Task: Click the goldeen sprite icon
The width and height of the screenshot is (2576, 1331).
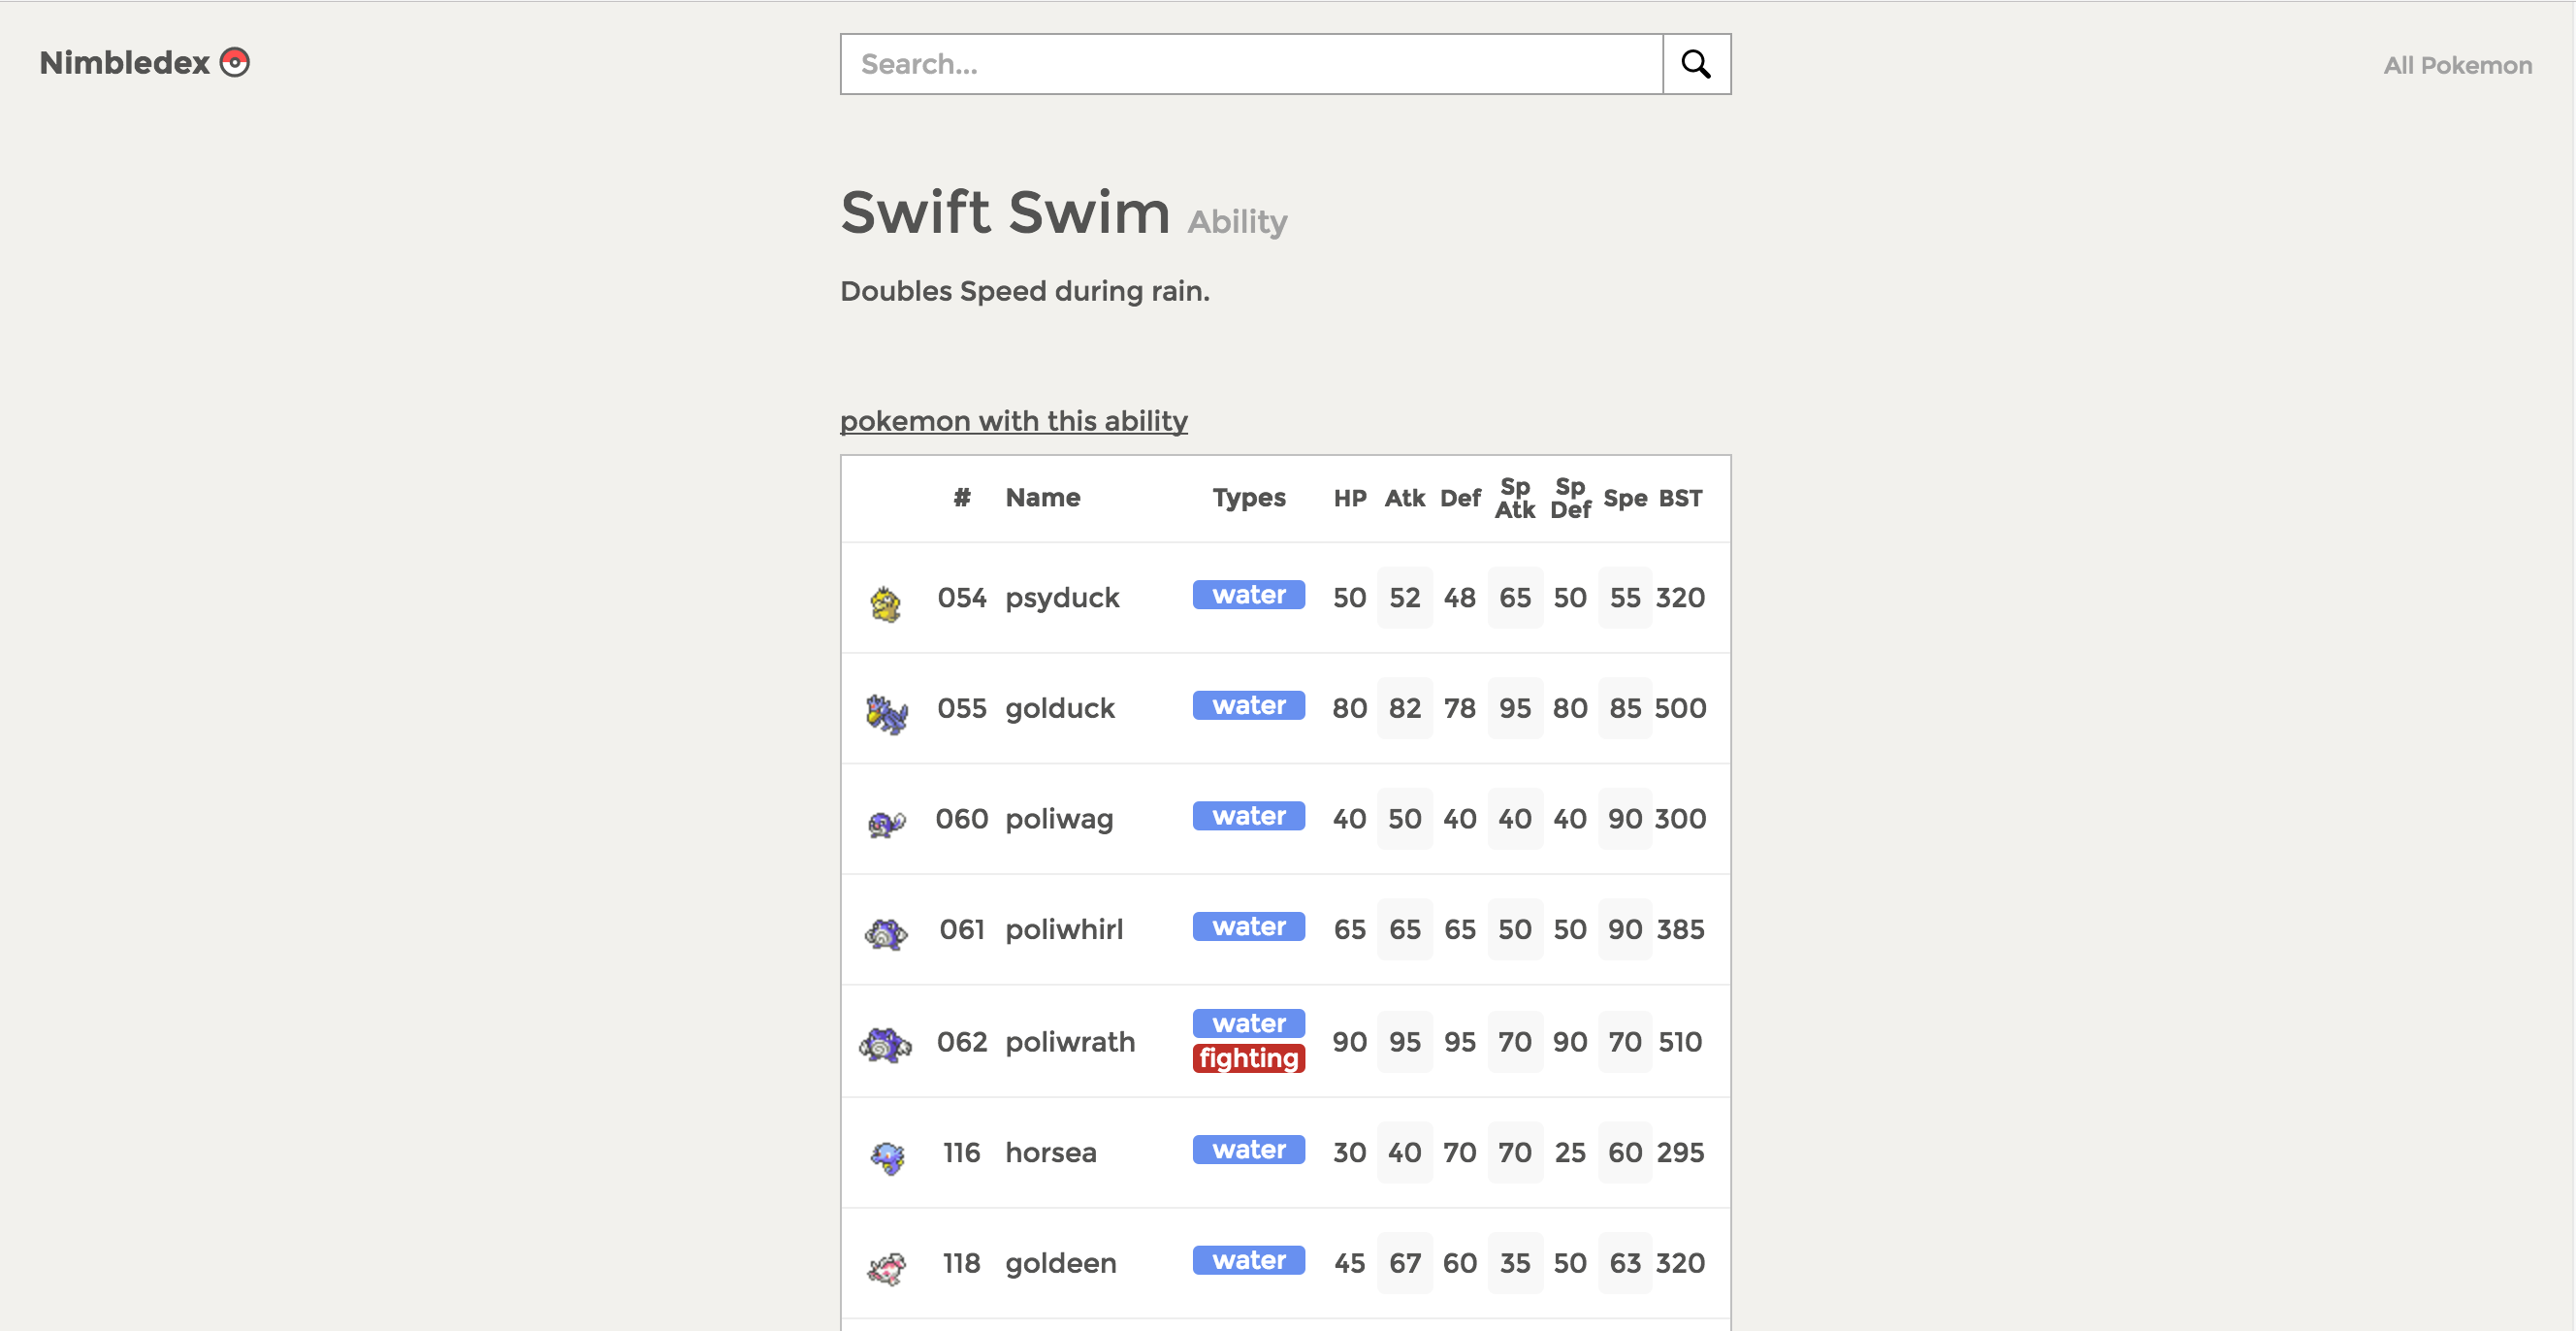Action: pos(886,1266)
